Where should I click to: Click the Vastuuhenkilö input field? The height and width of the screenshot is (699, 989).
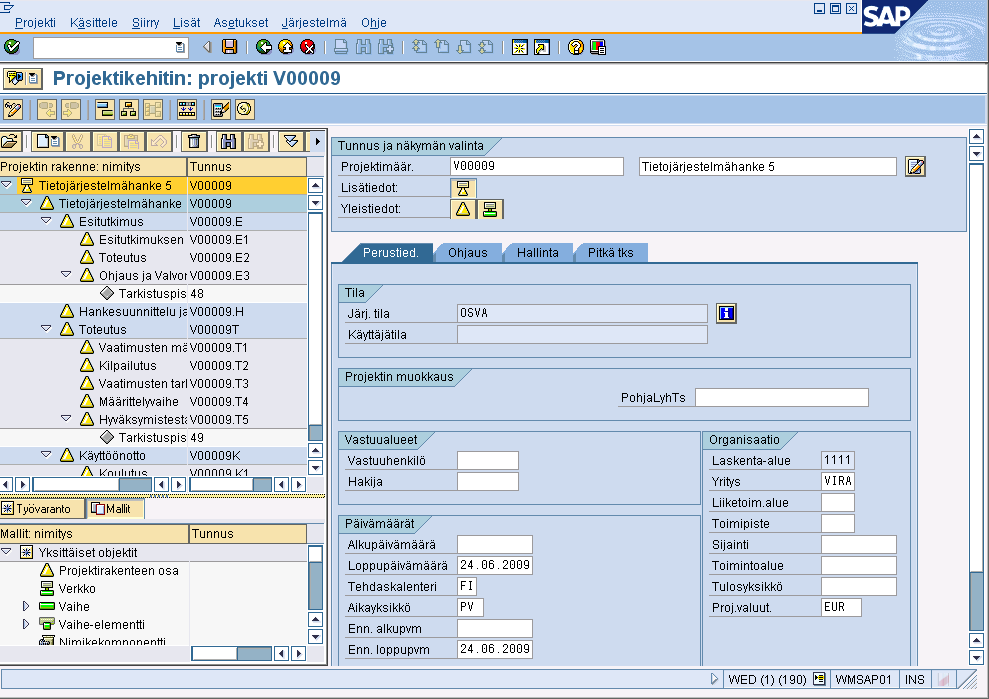coord(488,461)
